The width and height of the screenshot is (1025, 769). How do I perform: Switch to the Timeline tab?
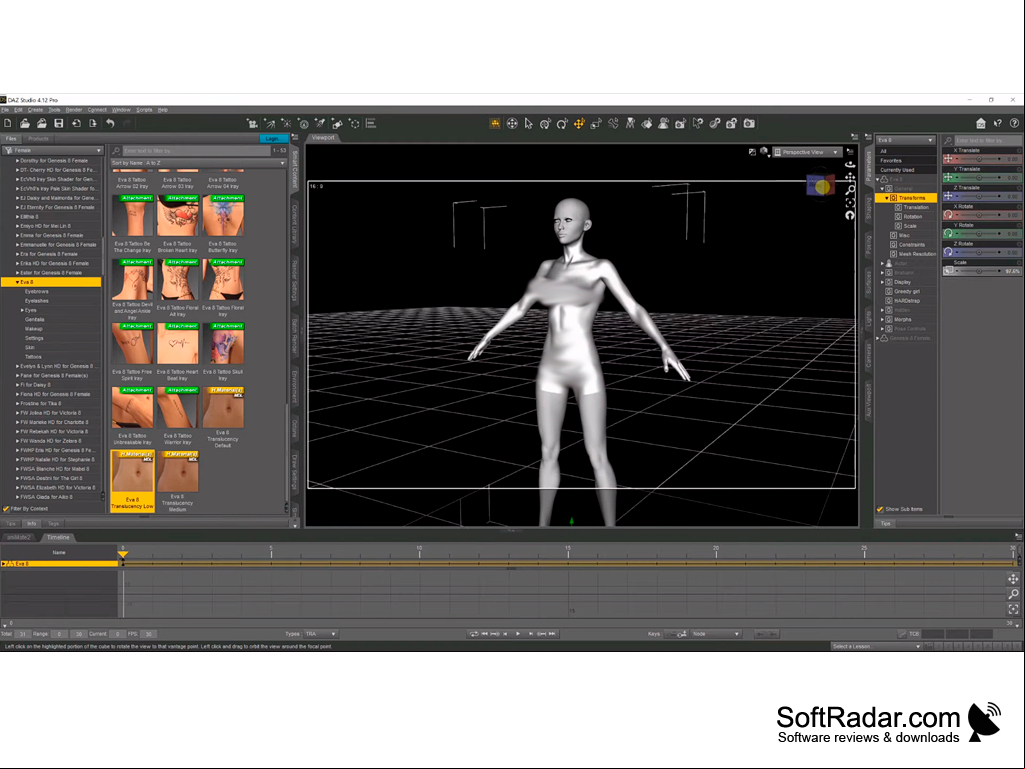coord(58,538)
